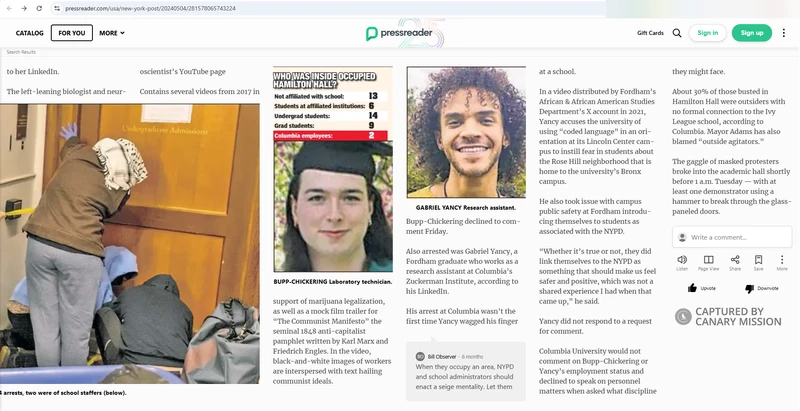Expand the MORE dropdown menu

click(112, 33)
